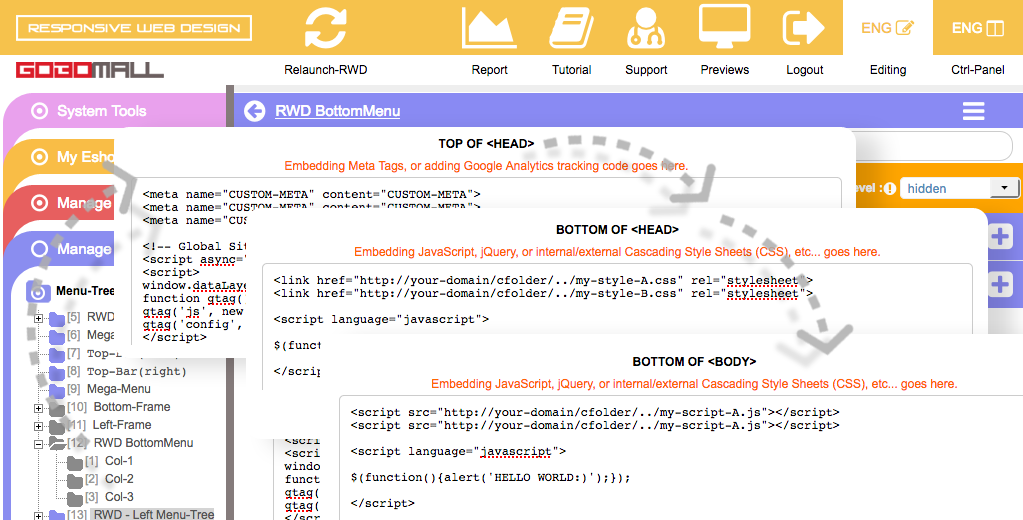Select the [1] Col-1 tree item
The width and height of the screenshot is (1023, 520).
click(x=109, y=461)
